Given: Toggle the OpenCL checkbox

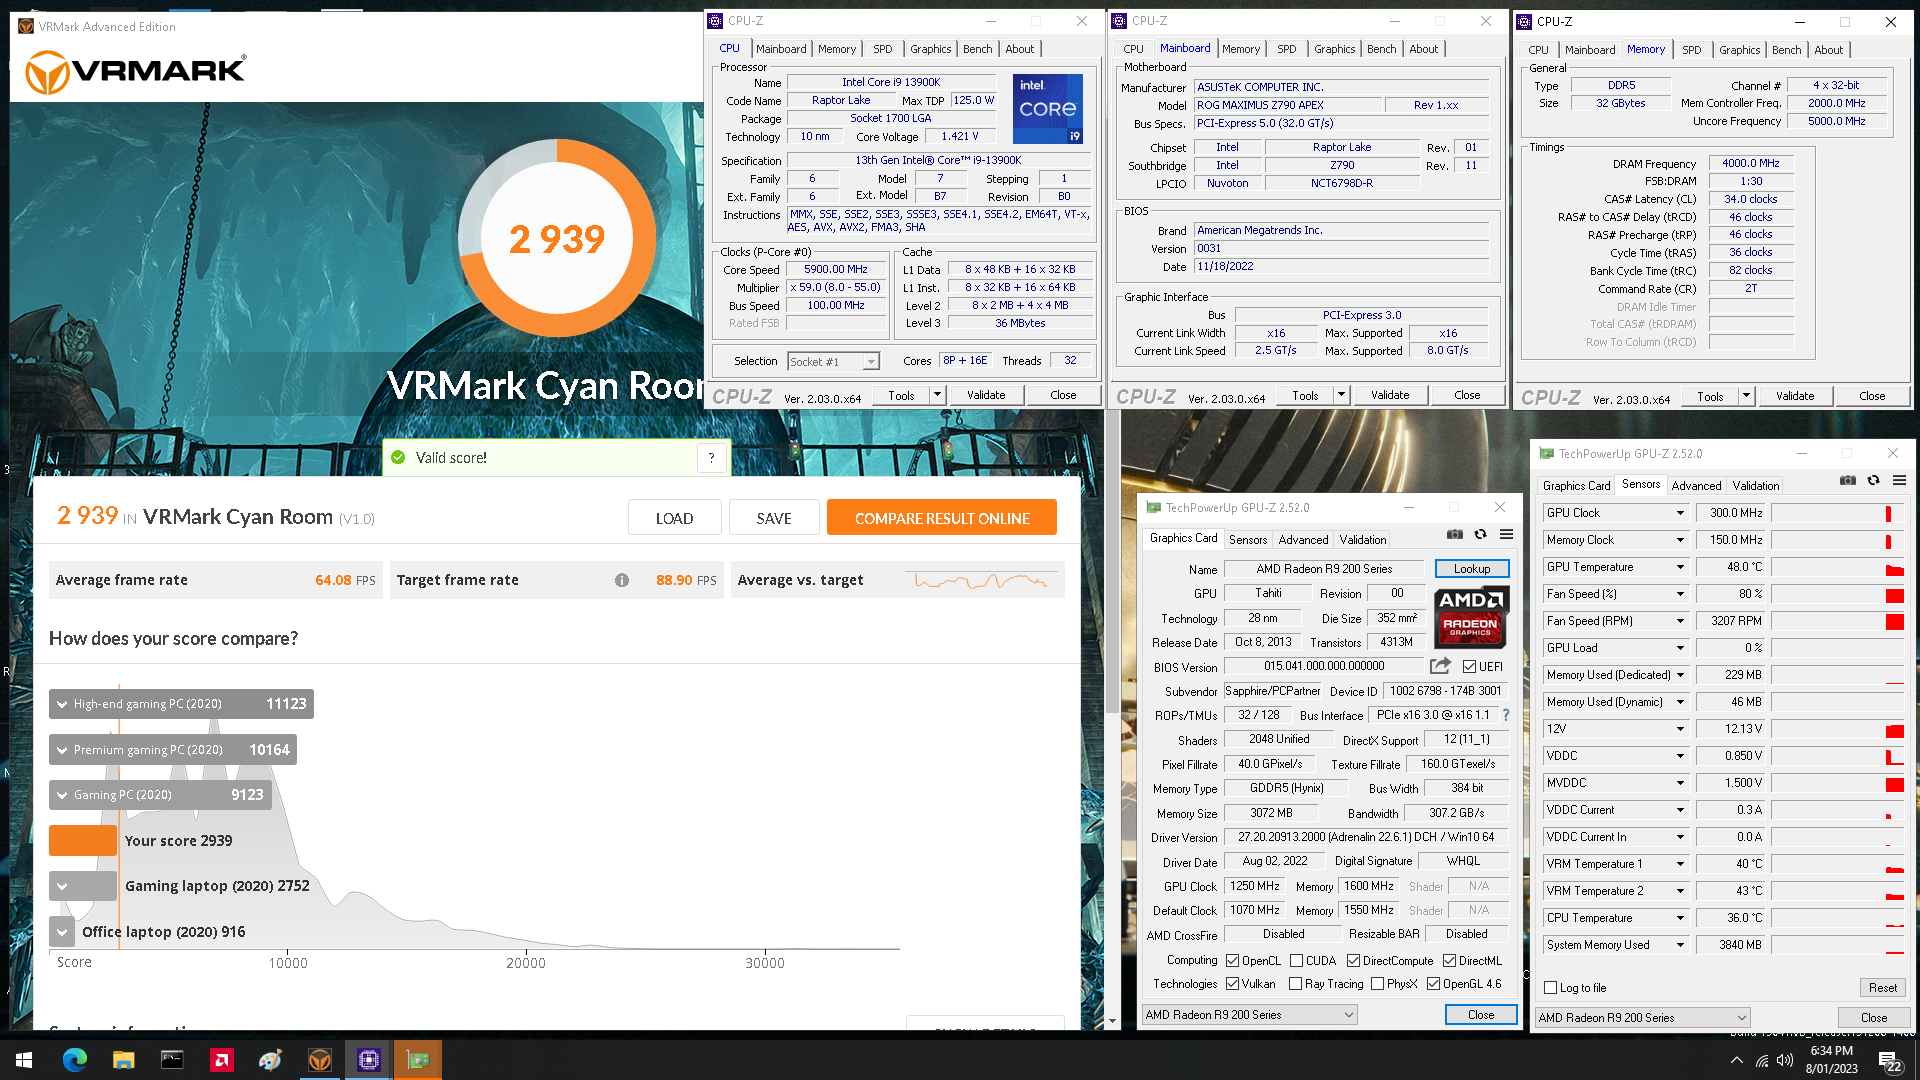Looking at the screenshot, I should pos(1232,960).
